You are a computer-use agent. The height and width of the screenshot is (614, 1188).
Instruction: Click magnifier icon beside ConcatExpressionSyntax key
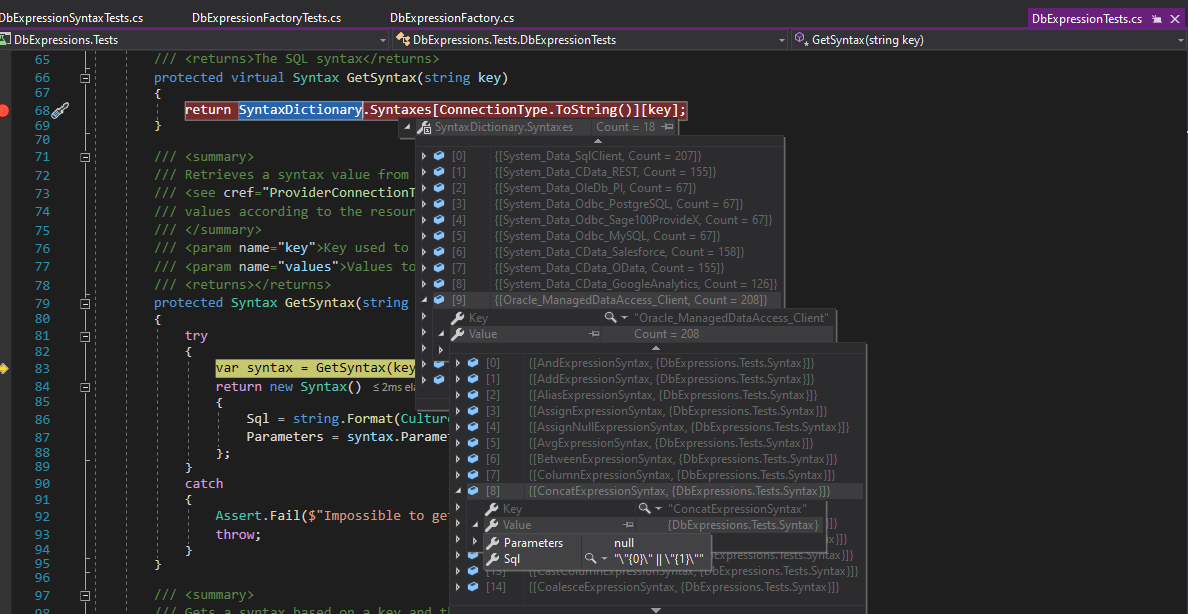coord(645,509)
